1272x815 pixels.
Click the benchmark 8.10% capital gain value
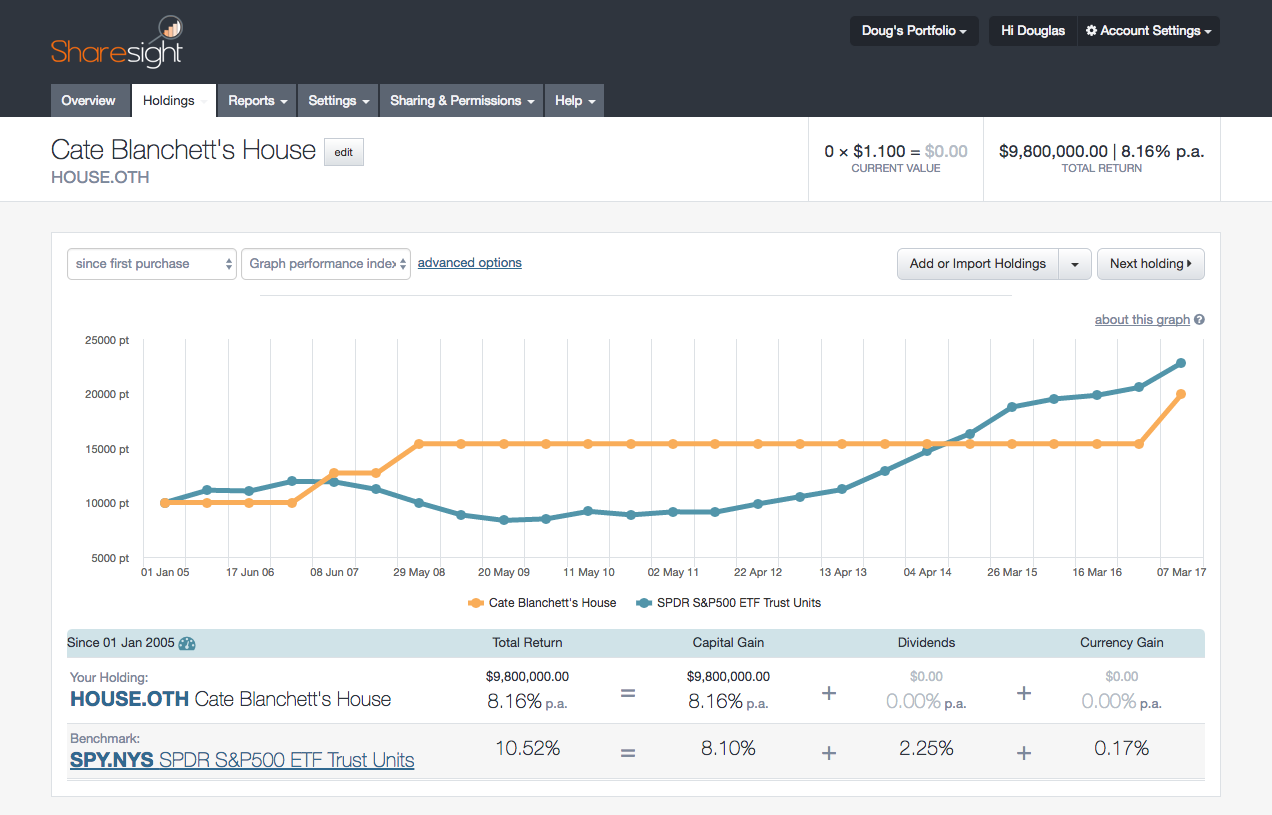pyautogui.click(x=728, y=748)
